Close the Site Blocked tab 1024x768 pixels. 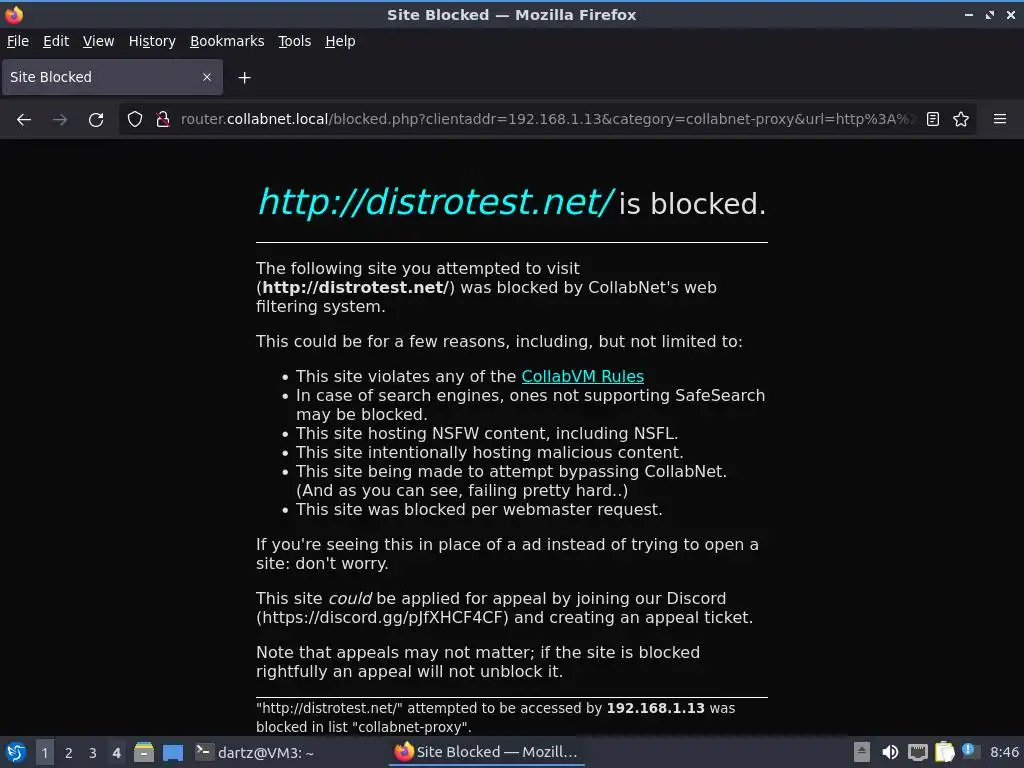click(207, 77)
